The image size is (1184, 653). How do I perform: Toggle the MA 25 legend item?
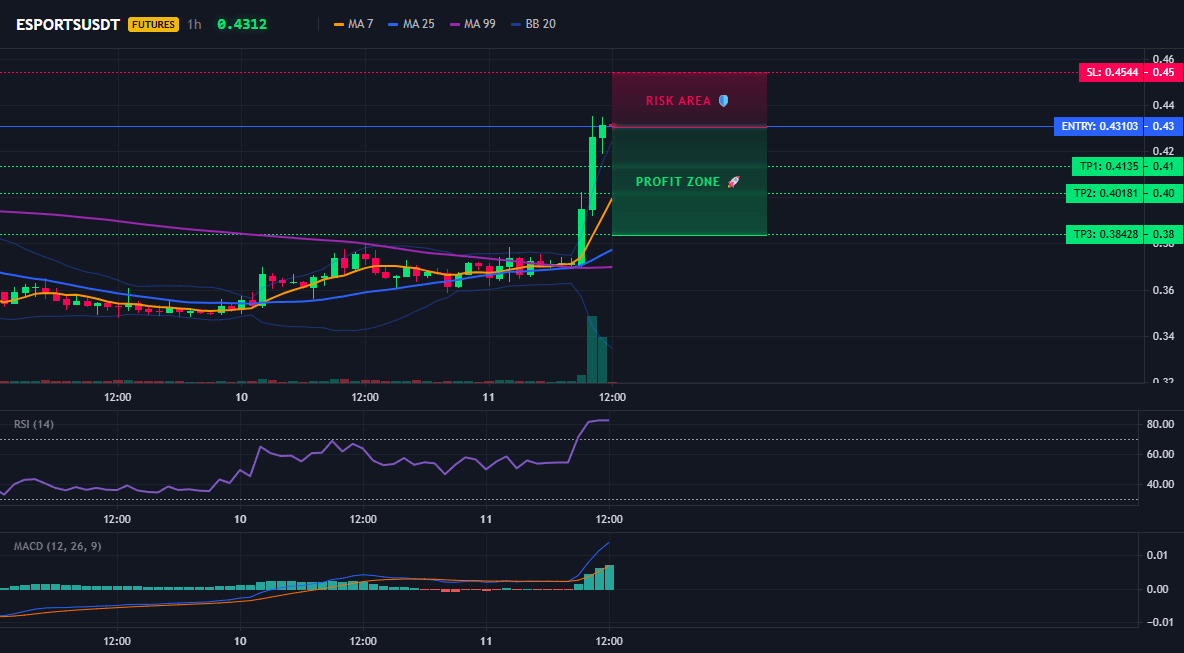[411, 24]
